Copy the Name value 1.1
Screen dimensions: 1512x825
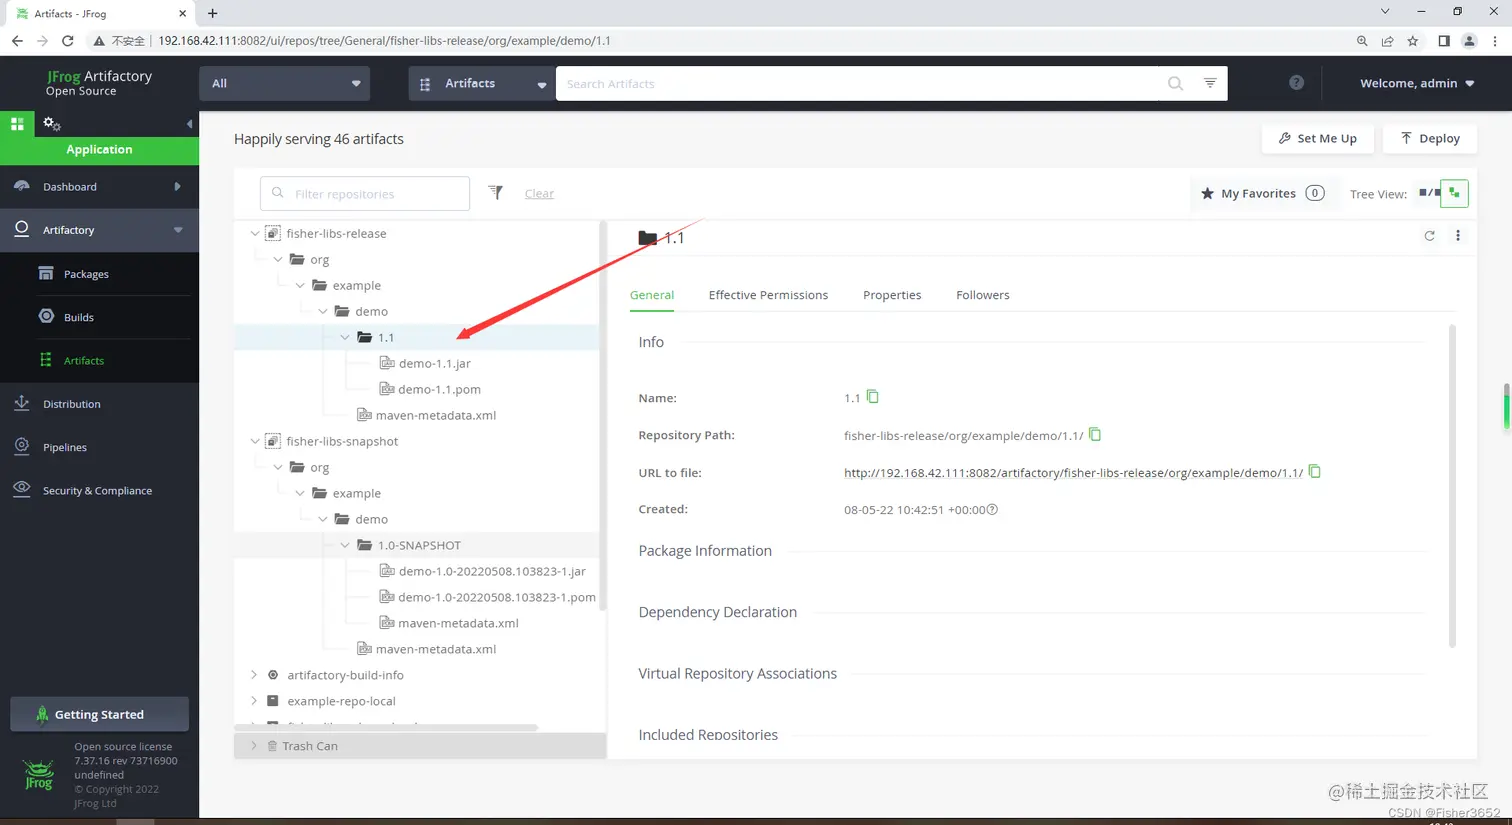[873, 397]
